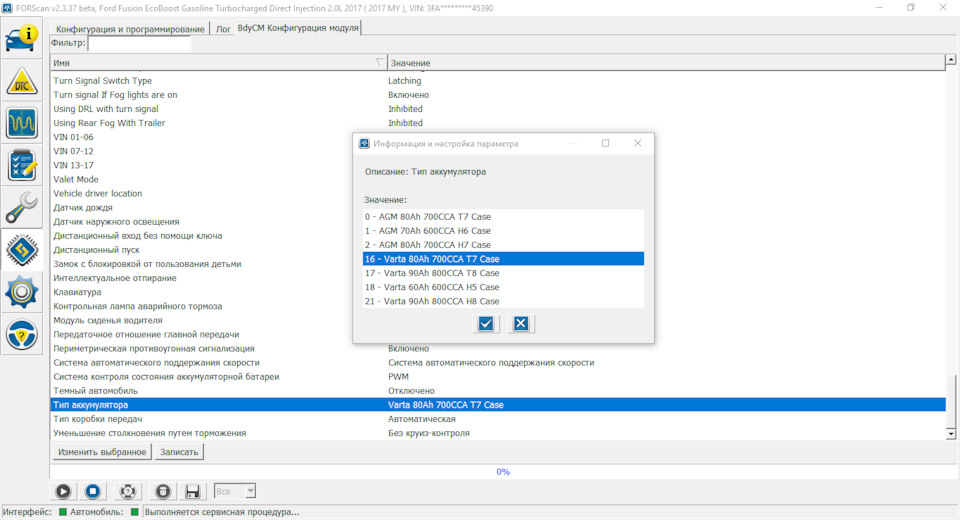Select BdyCM Конфигурация модуля tab
Viewport: 960px width, 520px height.
(298, 28)
